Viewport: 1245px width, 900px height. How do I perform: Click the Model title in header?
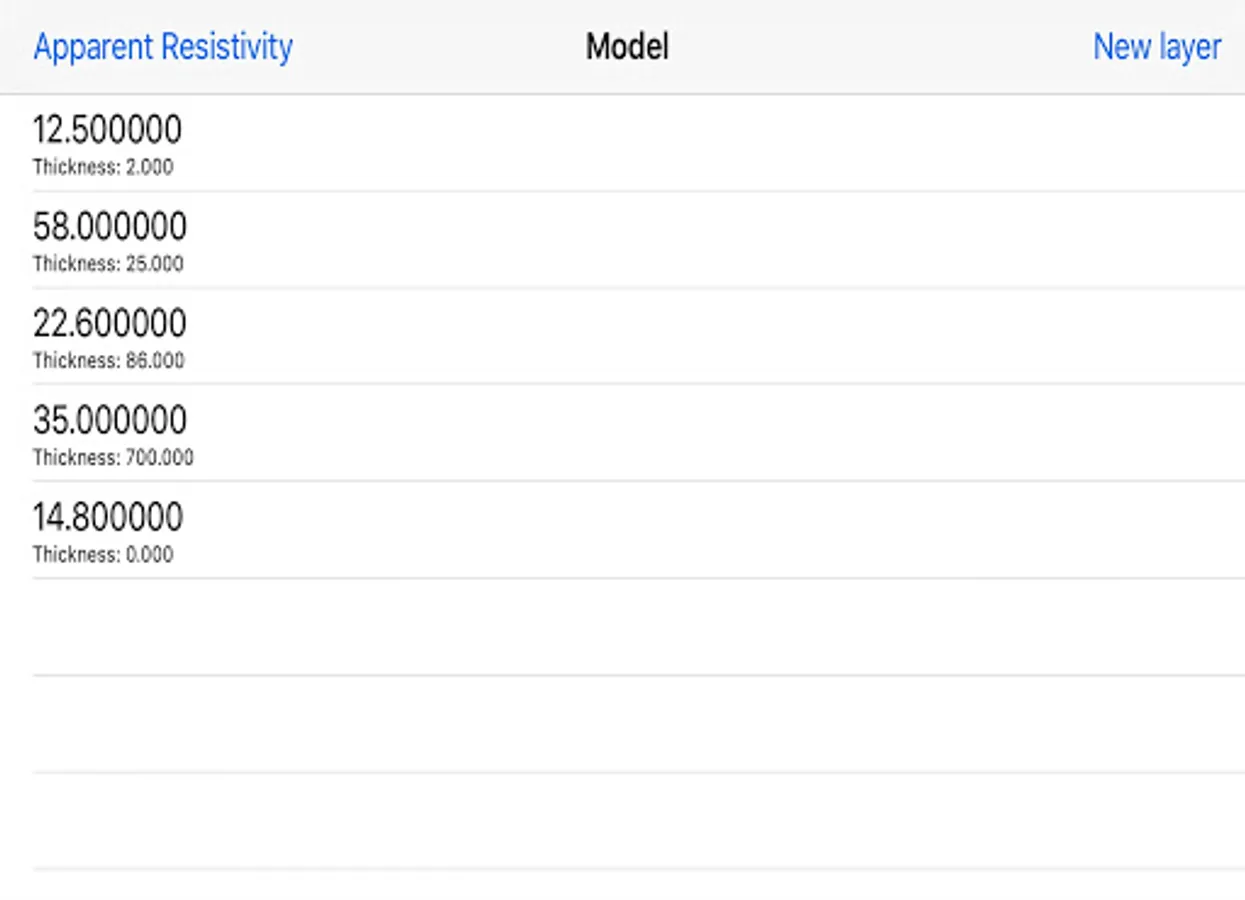pos(627,47)
